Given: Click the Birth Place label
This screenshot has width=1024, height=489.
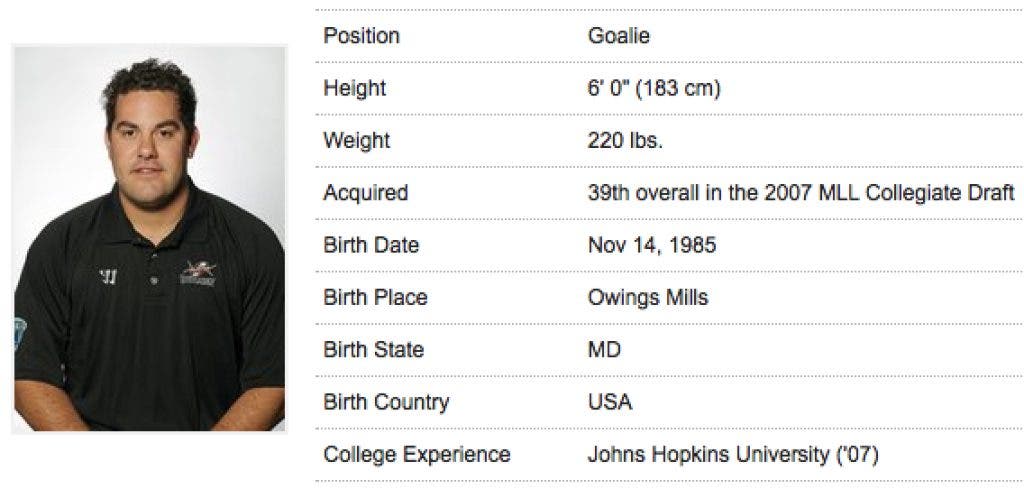Looking at the screenshot, I should (x=375, y=297).
